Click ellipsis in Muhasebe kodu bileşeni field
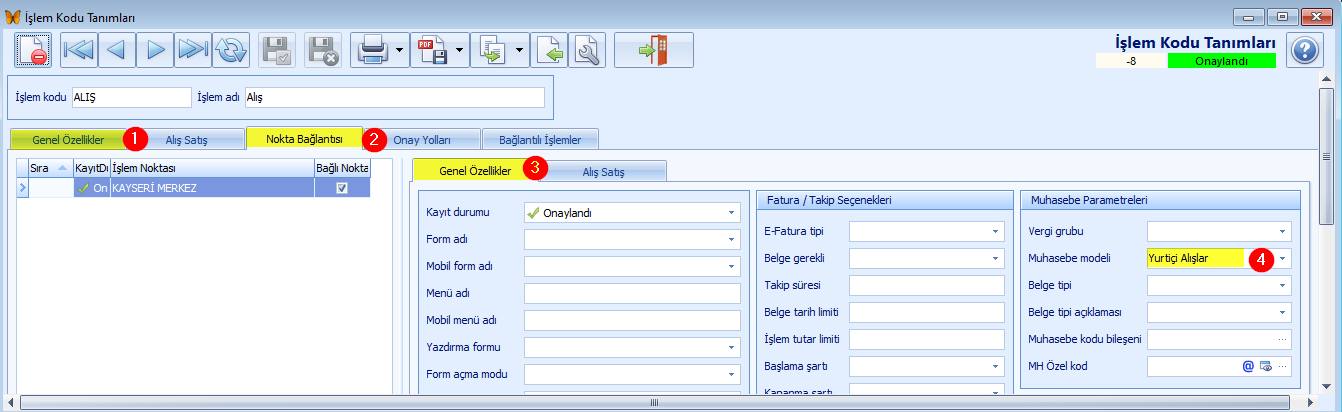Image resolution: width=1342 pixels, height=412 pixels. [1283, 339]
